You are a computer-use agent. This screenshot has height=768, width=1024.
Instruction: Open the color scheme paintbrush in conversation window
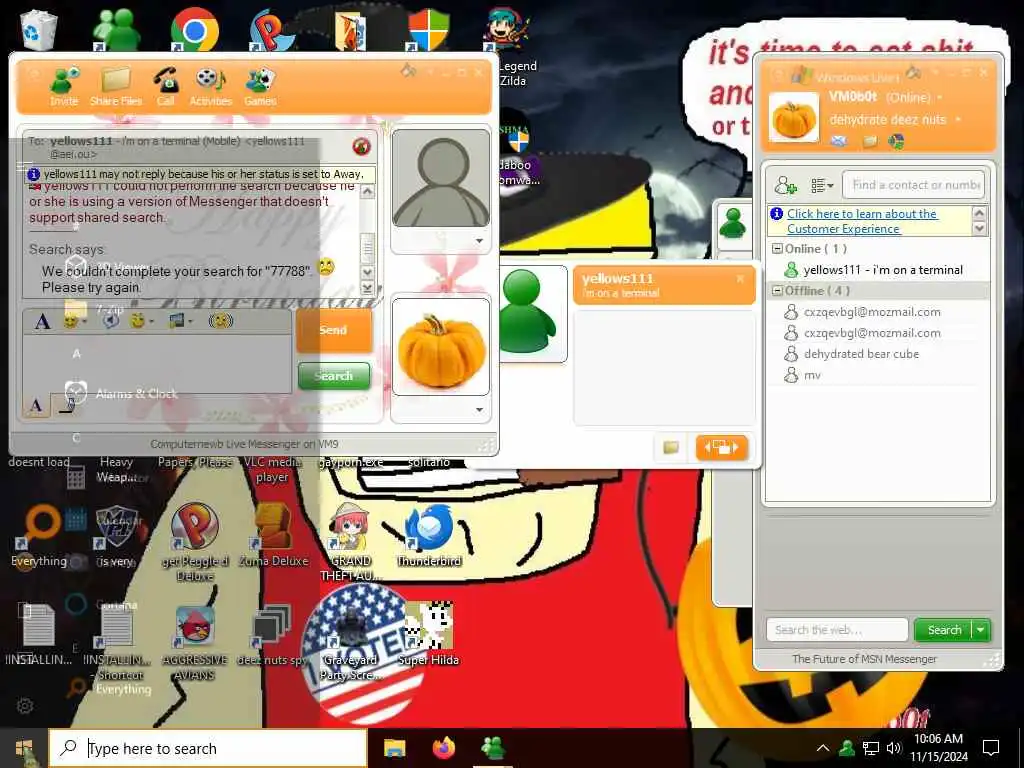click(x=408, y=71)
